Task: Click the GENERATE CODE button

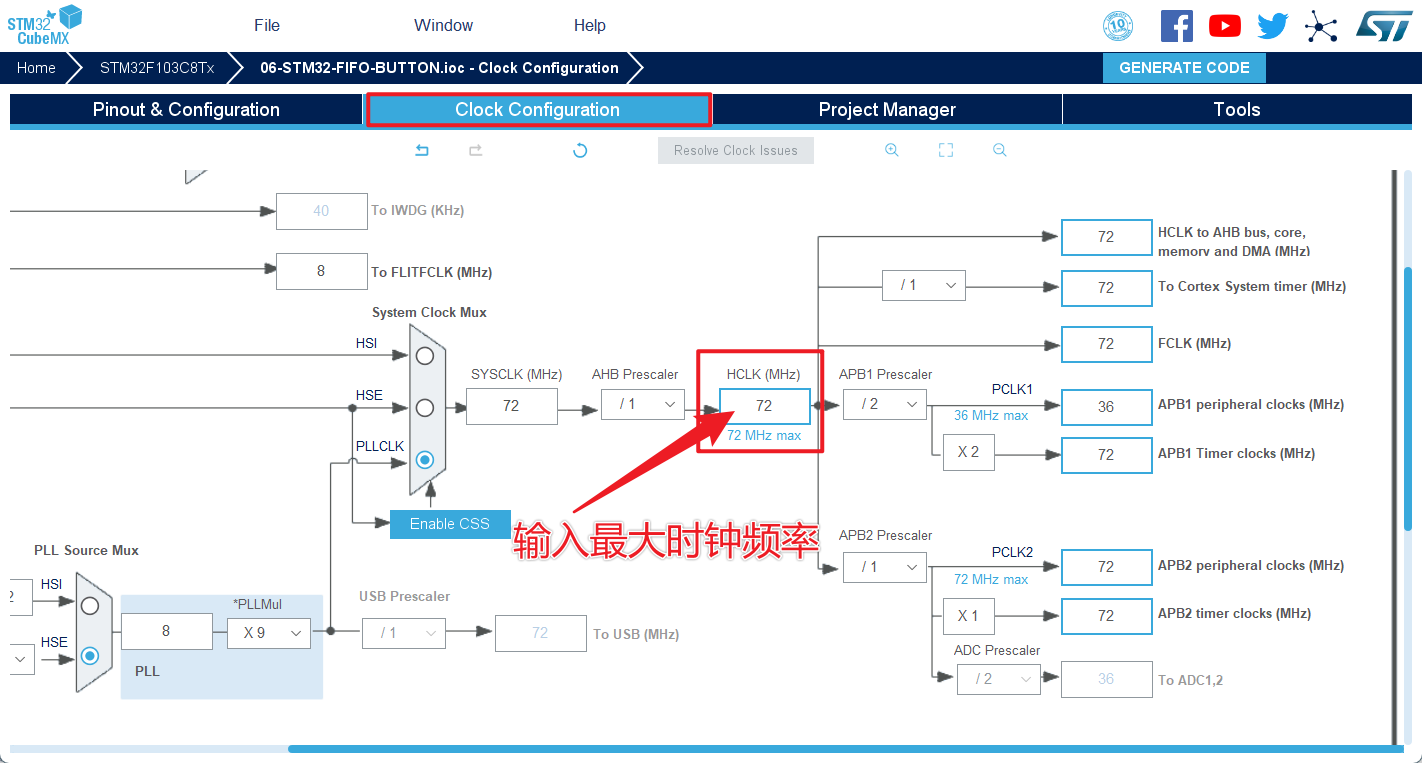Action: (x=1184, y=67)
